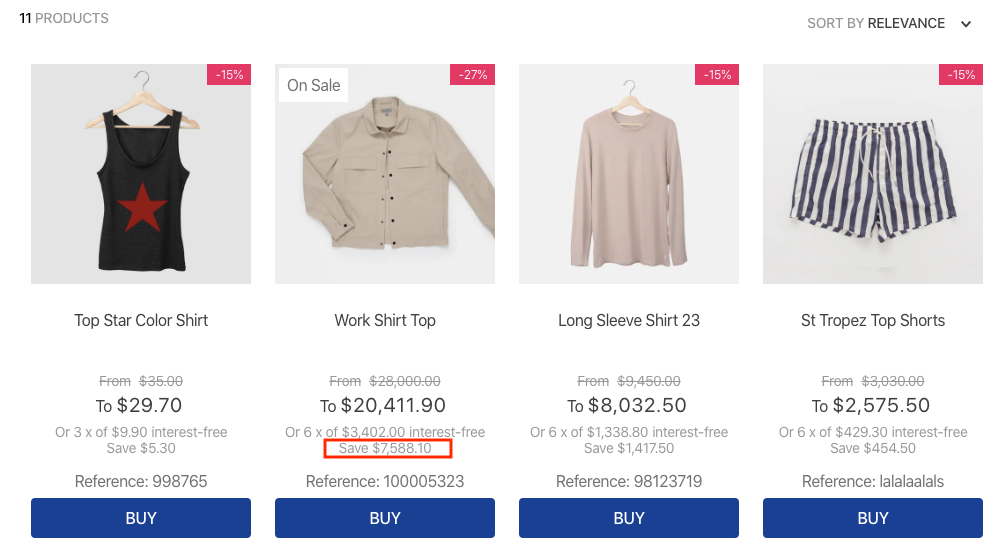Viewport: 997px width, 546px height.
Task: Open the Sort By Relevance dropdown
Action: 889,24
